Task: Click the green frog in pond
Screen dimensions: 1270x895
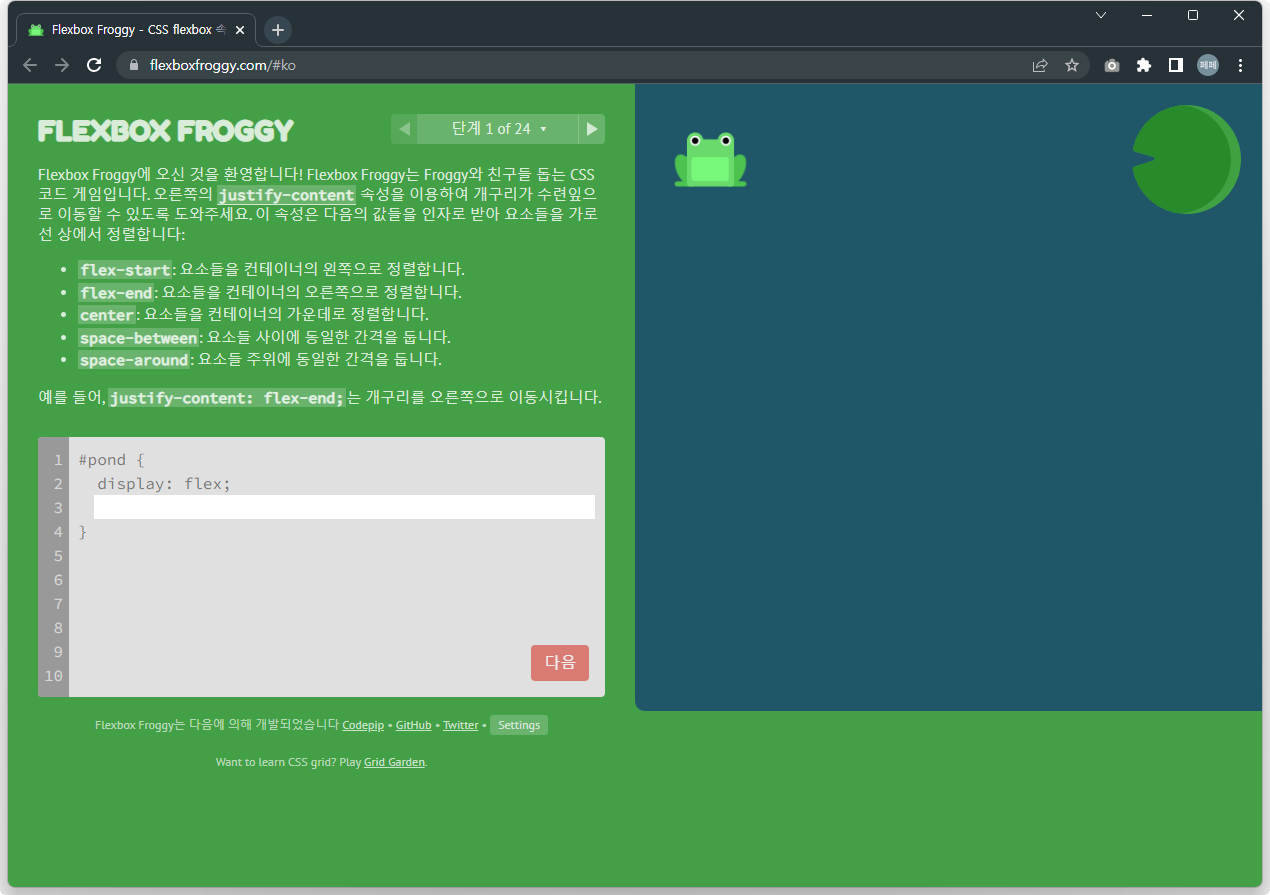Action: pos(711,160)
